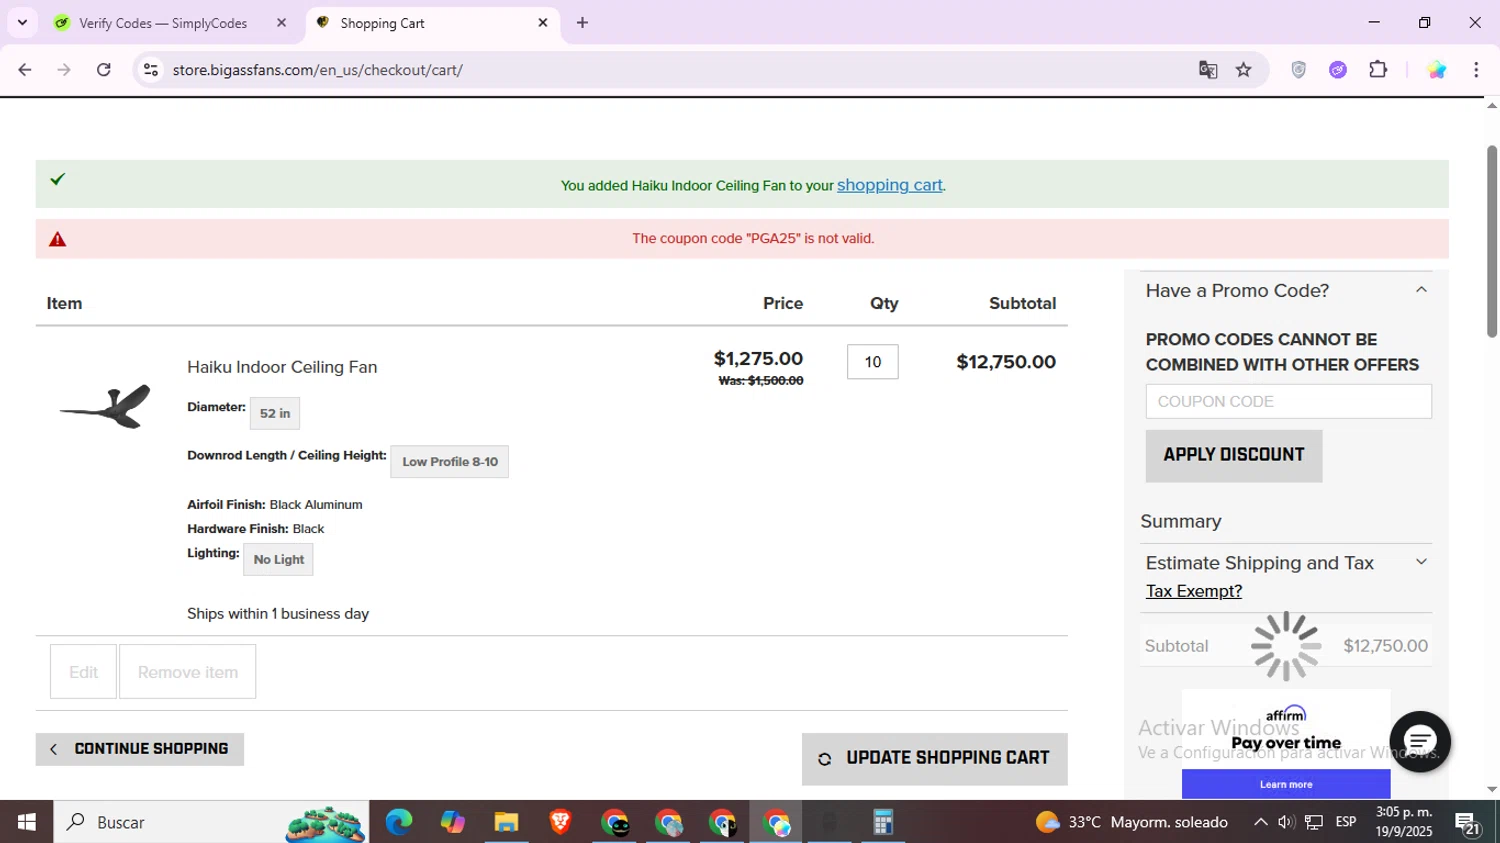Click CONTINUE SHOPPING button
This screenshot has width=1500, height=843.
coord(140,749)
